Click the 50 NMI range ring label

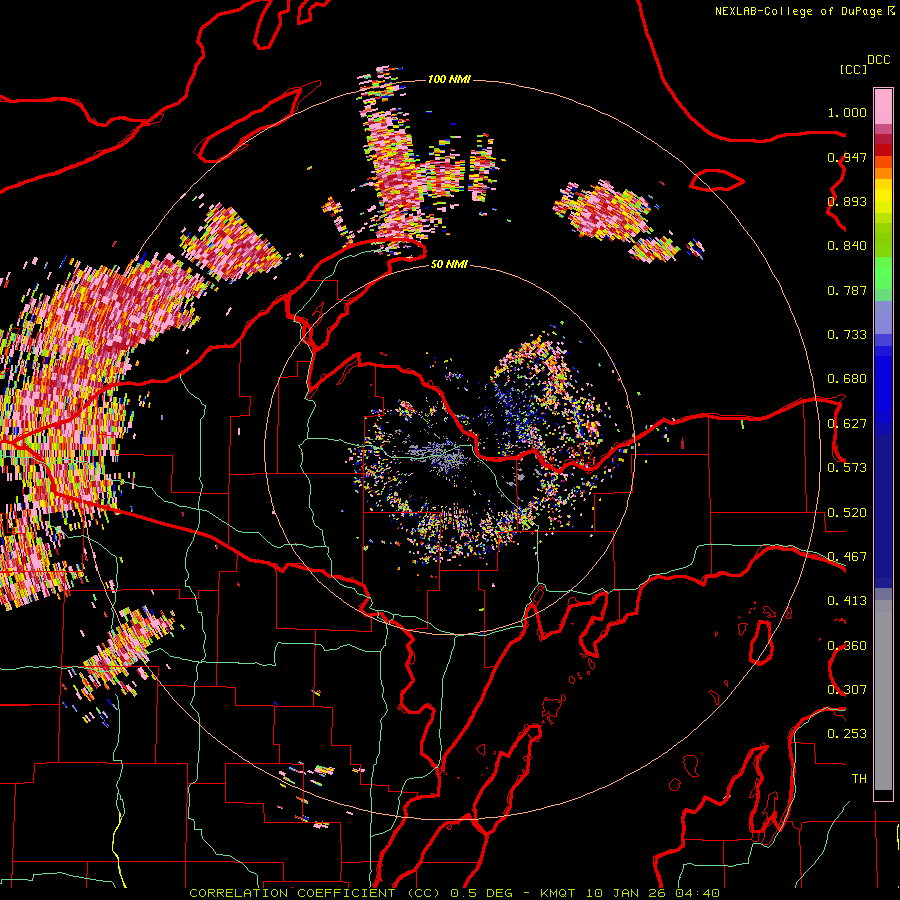tap(449, 264)
